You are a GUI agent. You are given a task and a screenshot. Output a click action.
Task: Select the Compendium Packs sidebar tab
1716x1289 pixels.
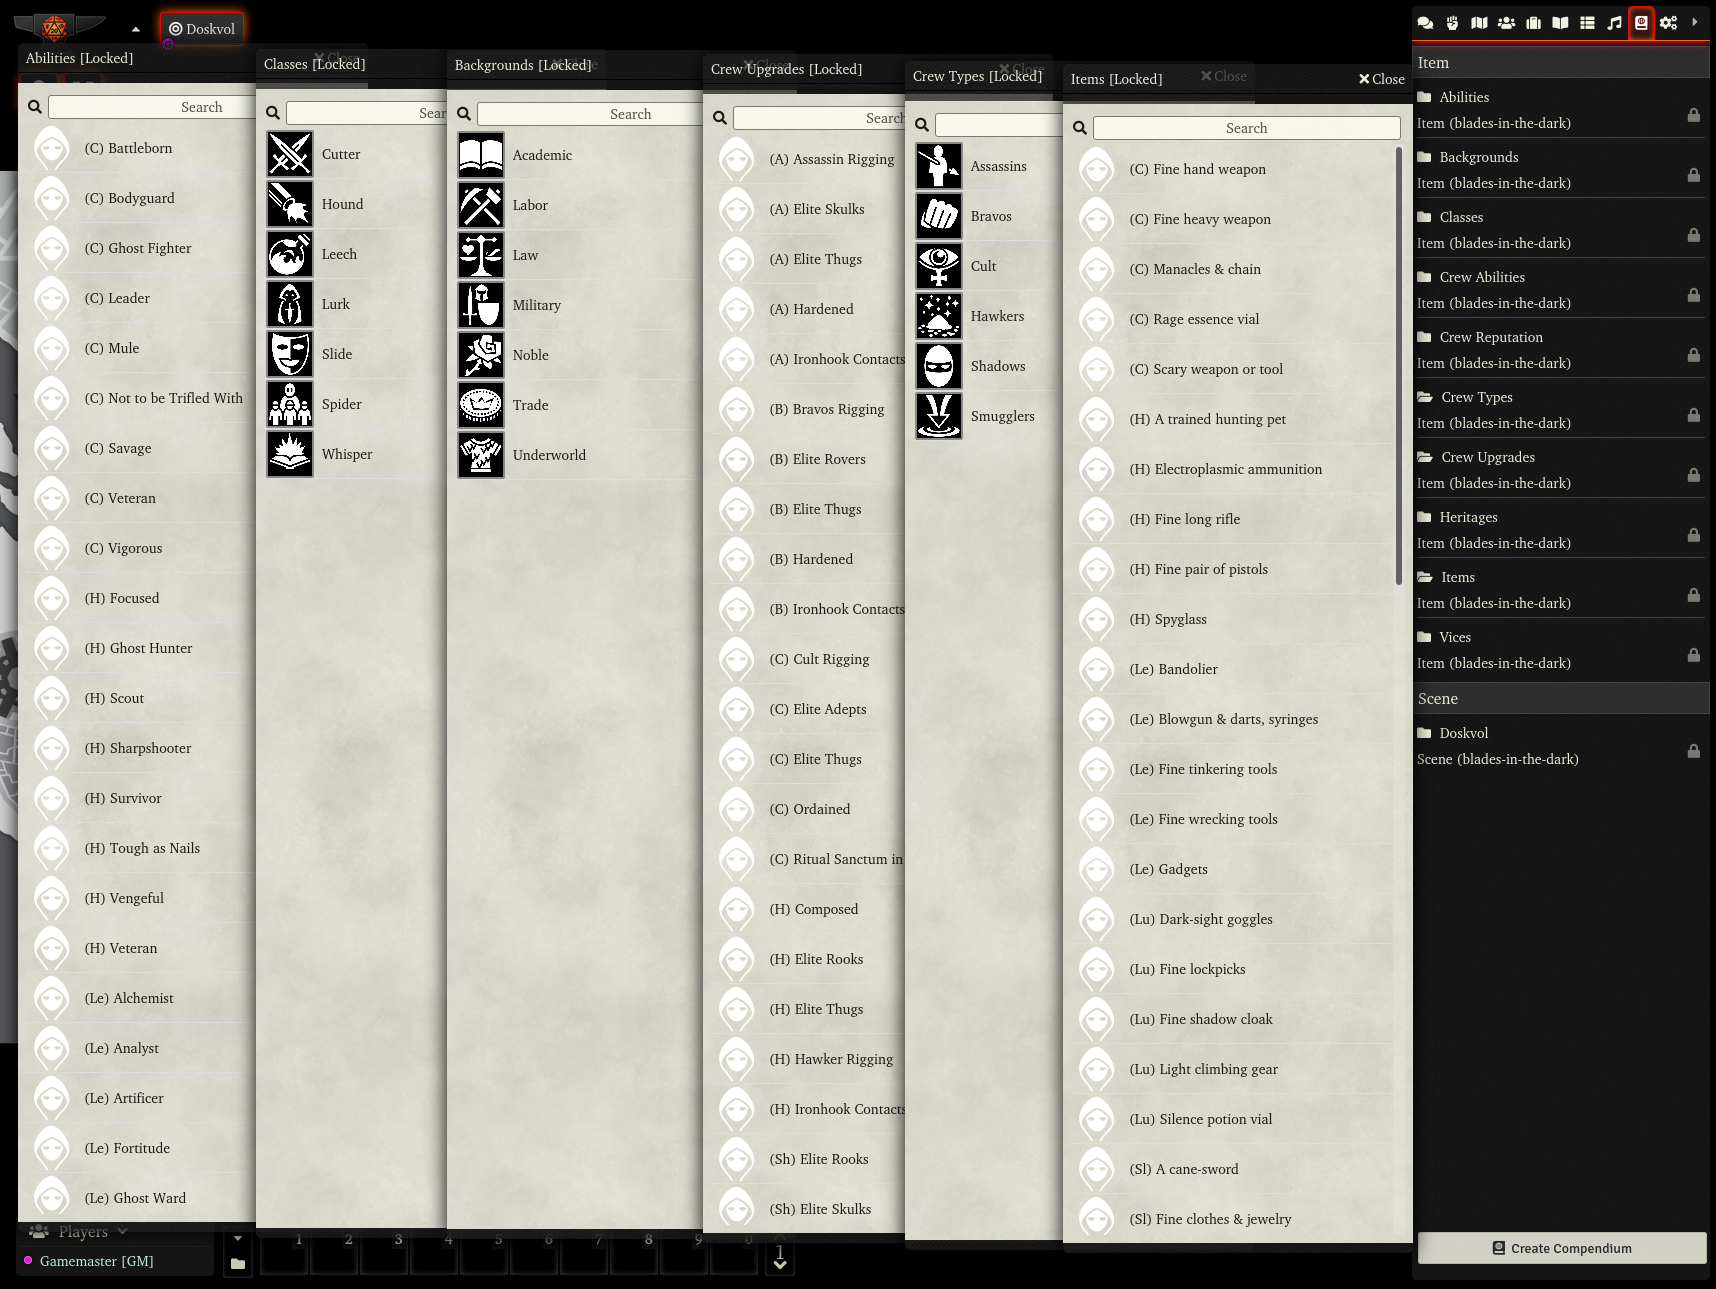[x=1641, y=23]
